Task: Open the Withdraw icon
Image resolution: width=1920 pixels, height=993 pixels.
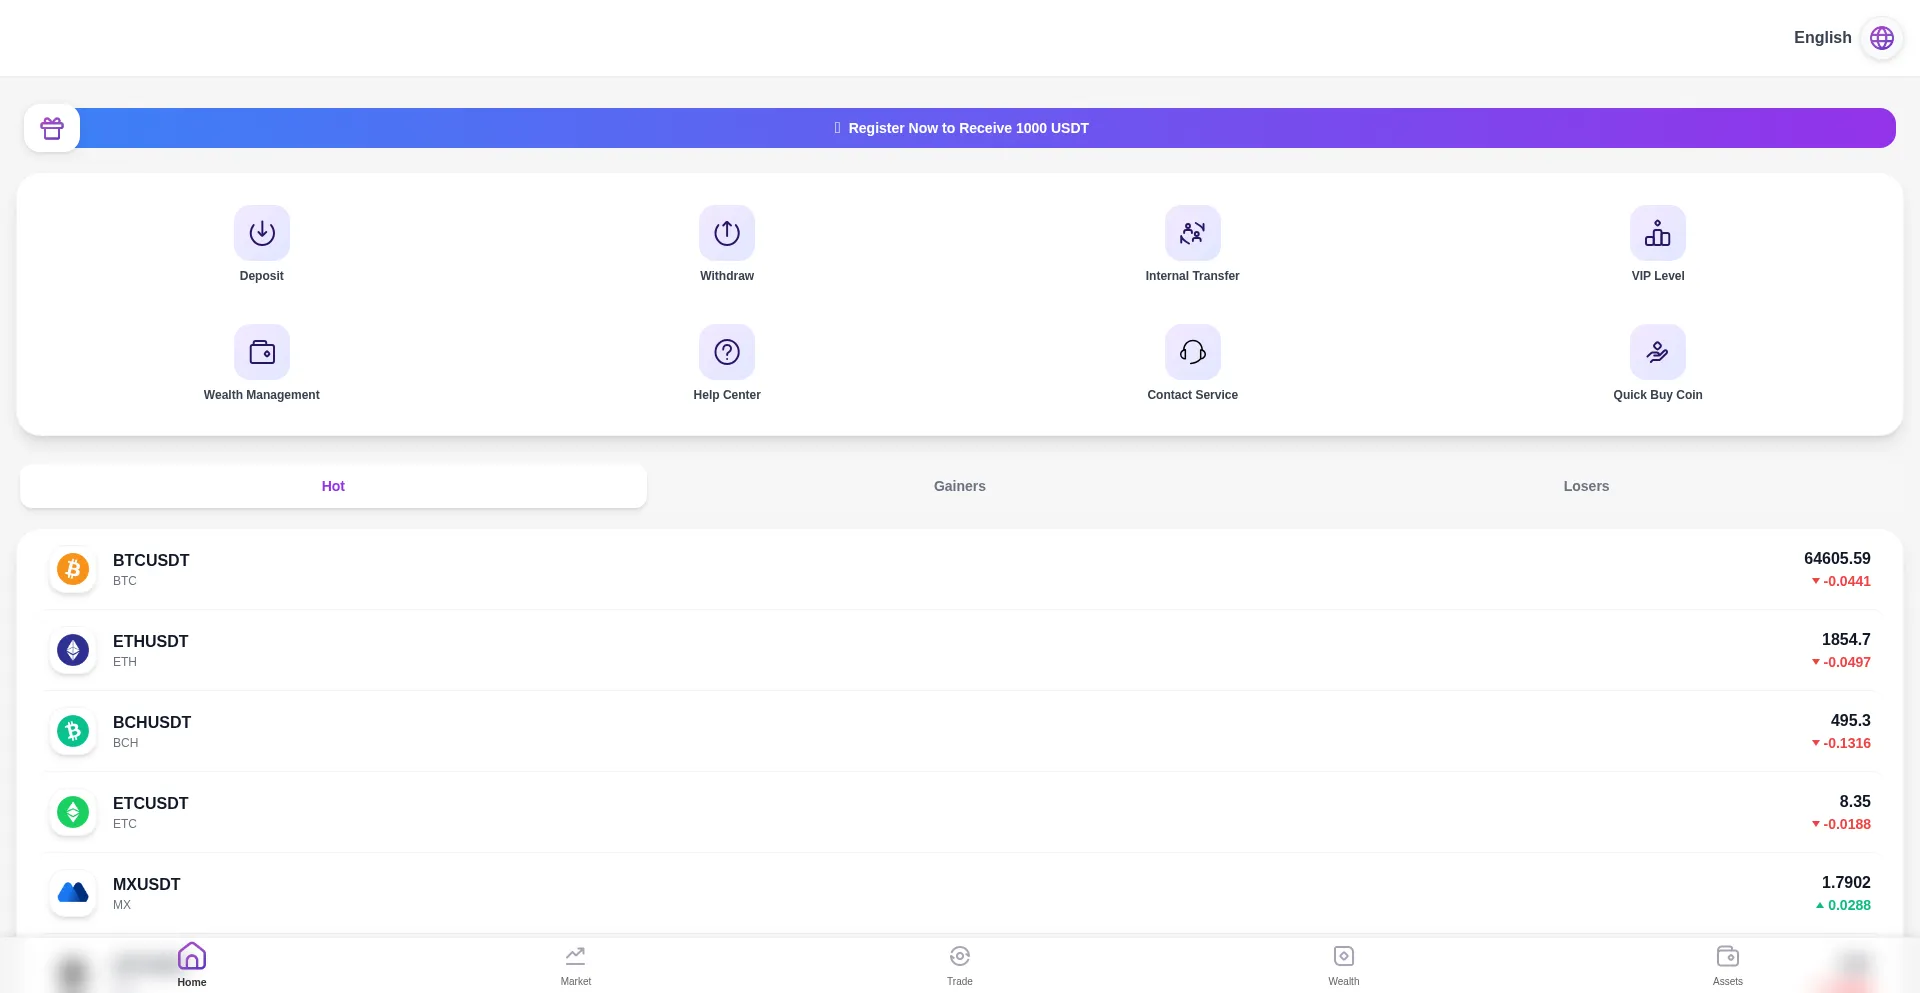Action: pos(727,233)
